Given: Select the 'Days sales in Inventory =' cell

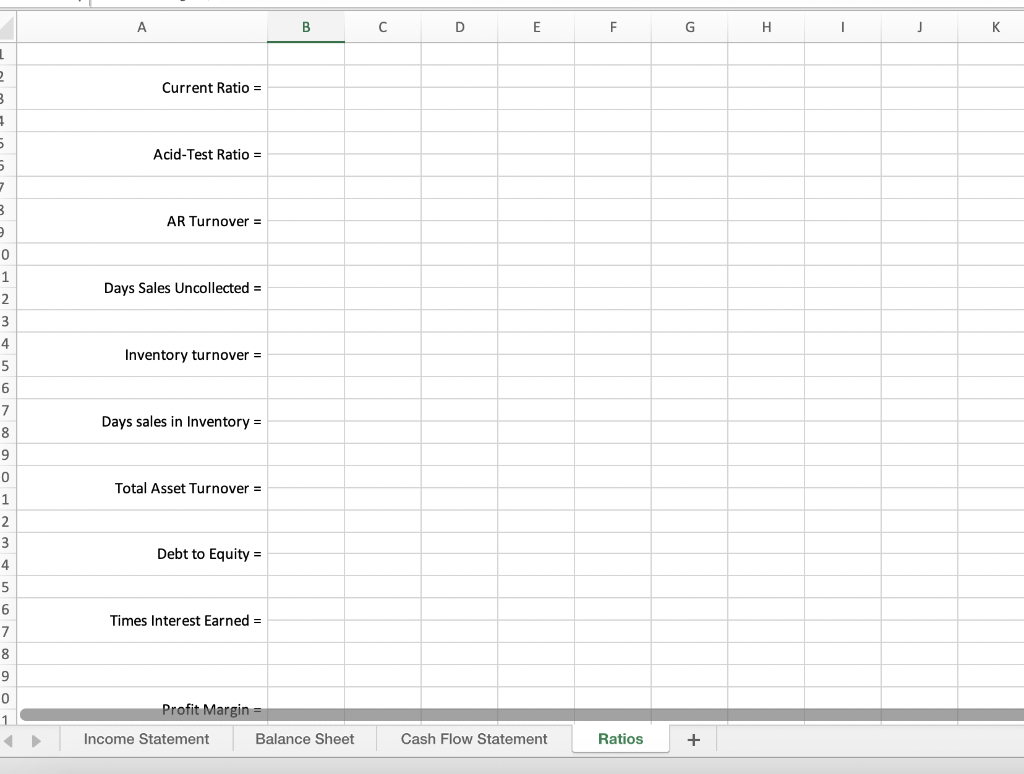Looking at the screenshot, I should [142, 421].
